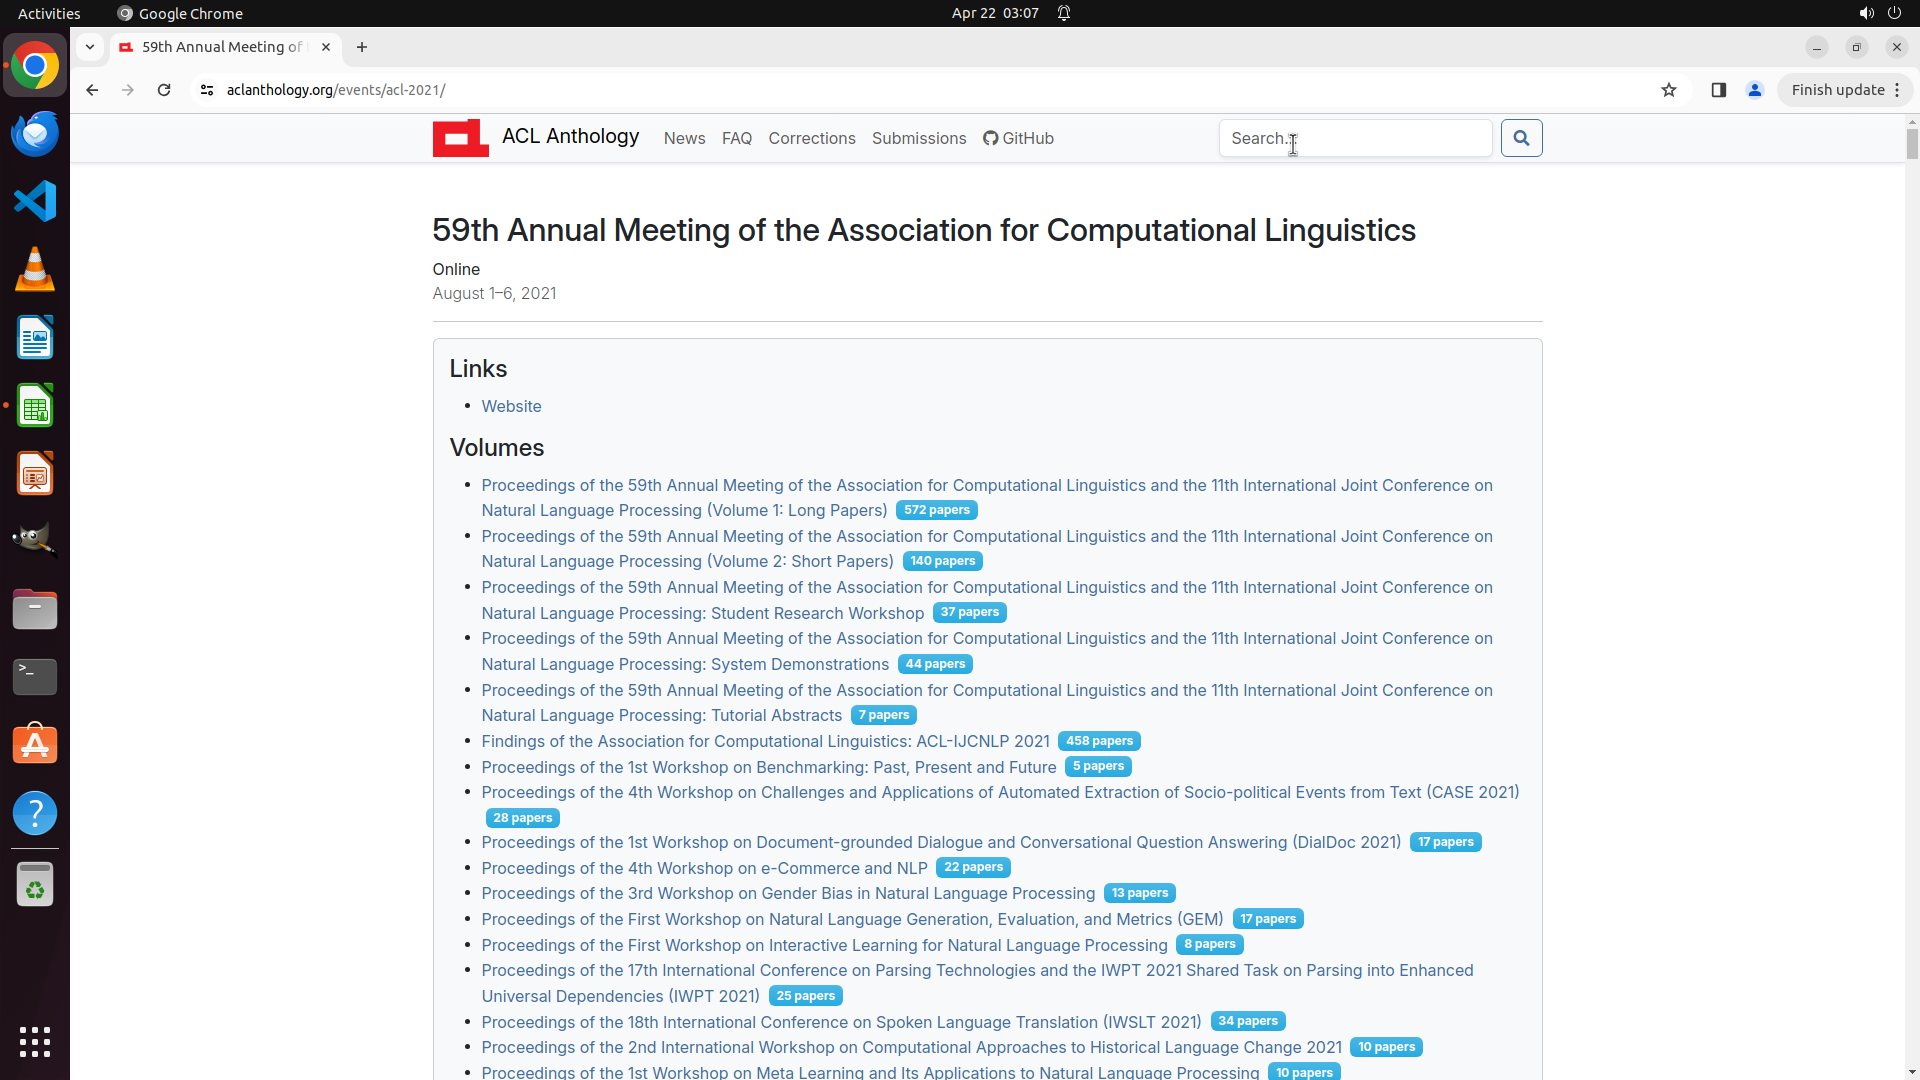Bookmark this page with the star icon
The height and width of the screenshot is (1080, 1920).
pyautogui.click(x=1668, y=90)
